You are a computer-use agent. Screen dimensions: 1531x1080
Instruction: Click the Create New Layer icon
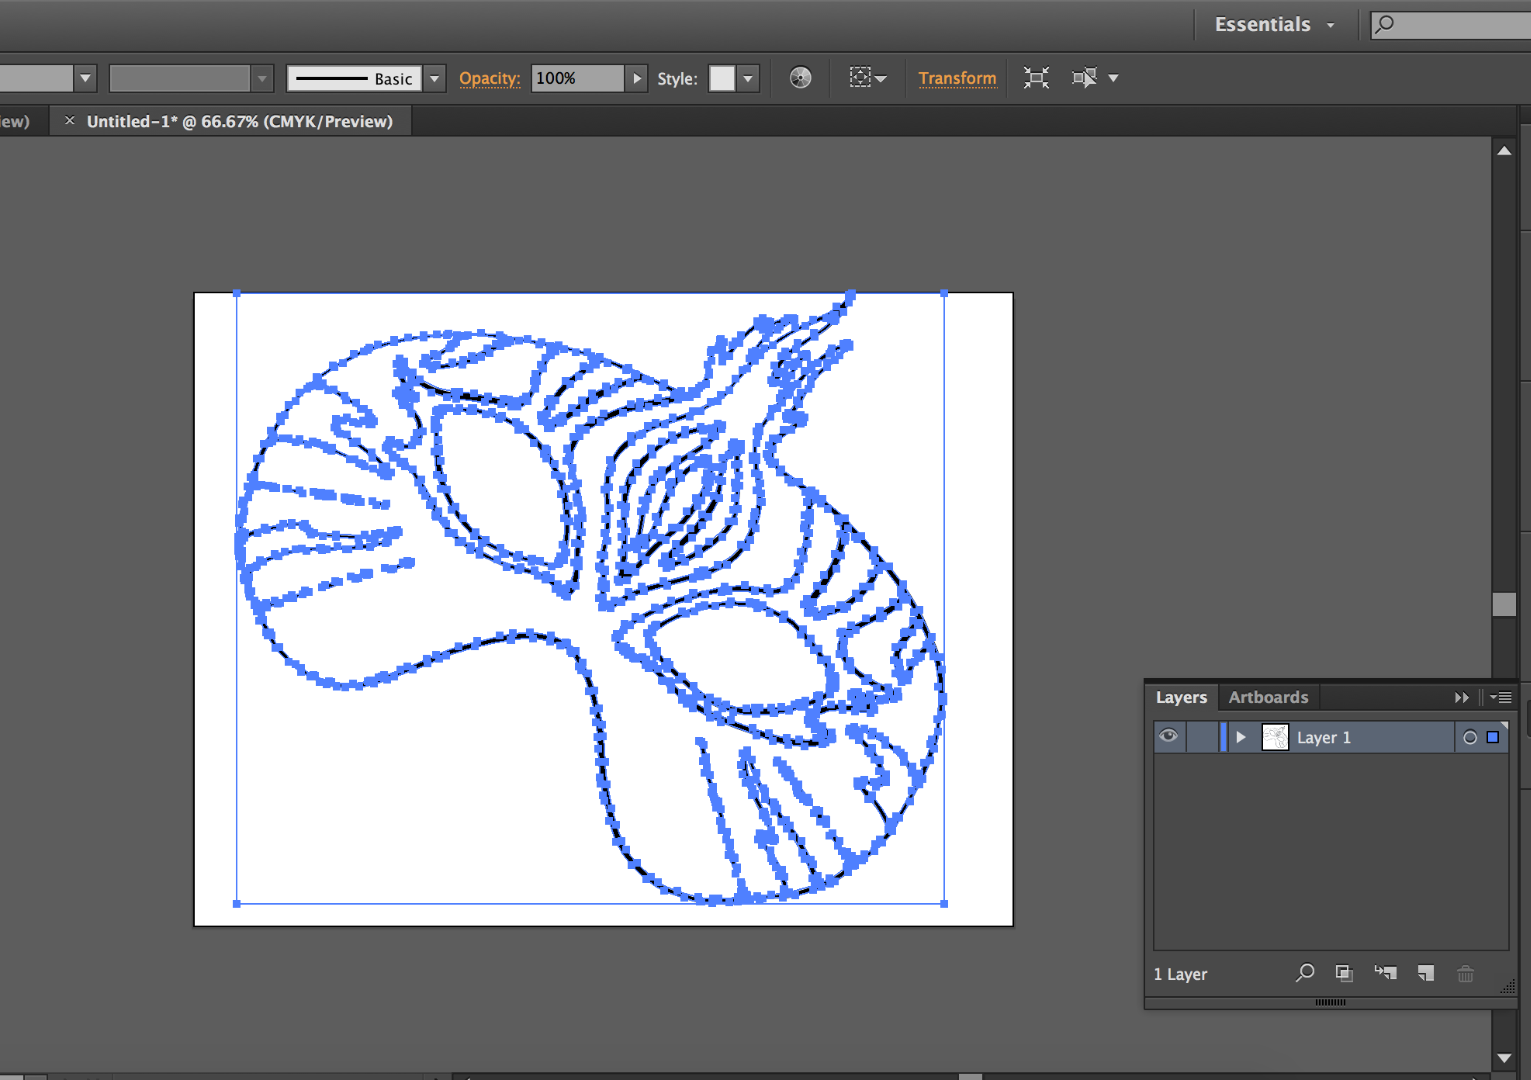(x=1426, y=973)
